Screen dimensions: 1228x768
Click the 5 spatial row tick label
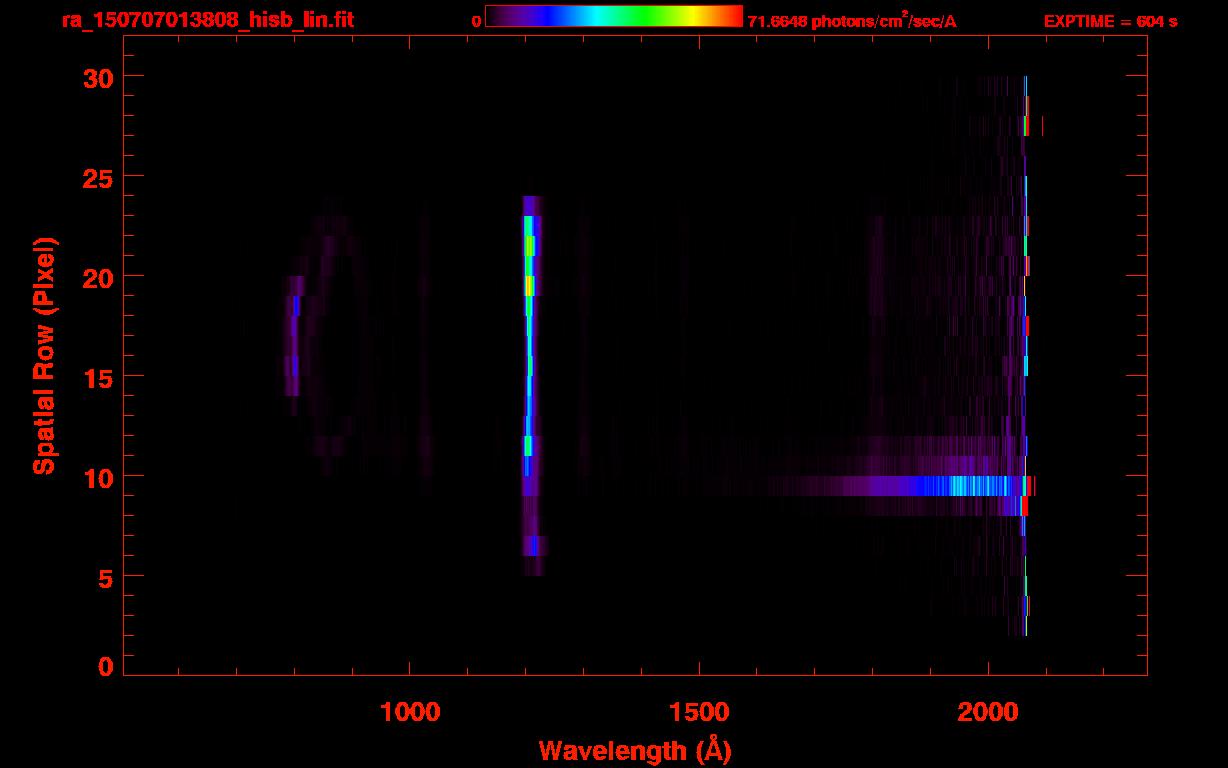104,577
